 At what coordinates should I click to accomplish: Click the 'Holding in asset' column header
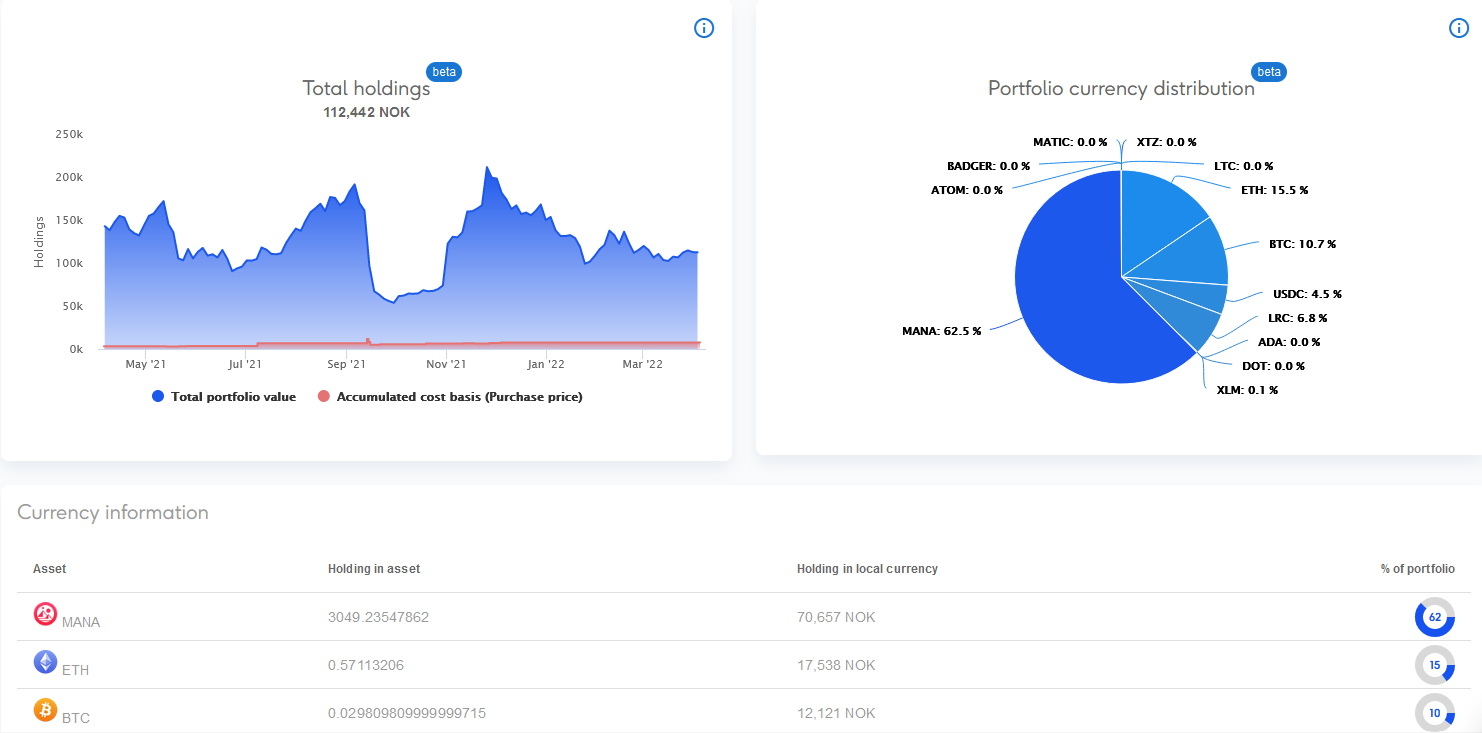tap(374, 569)
